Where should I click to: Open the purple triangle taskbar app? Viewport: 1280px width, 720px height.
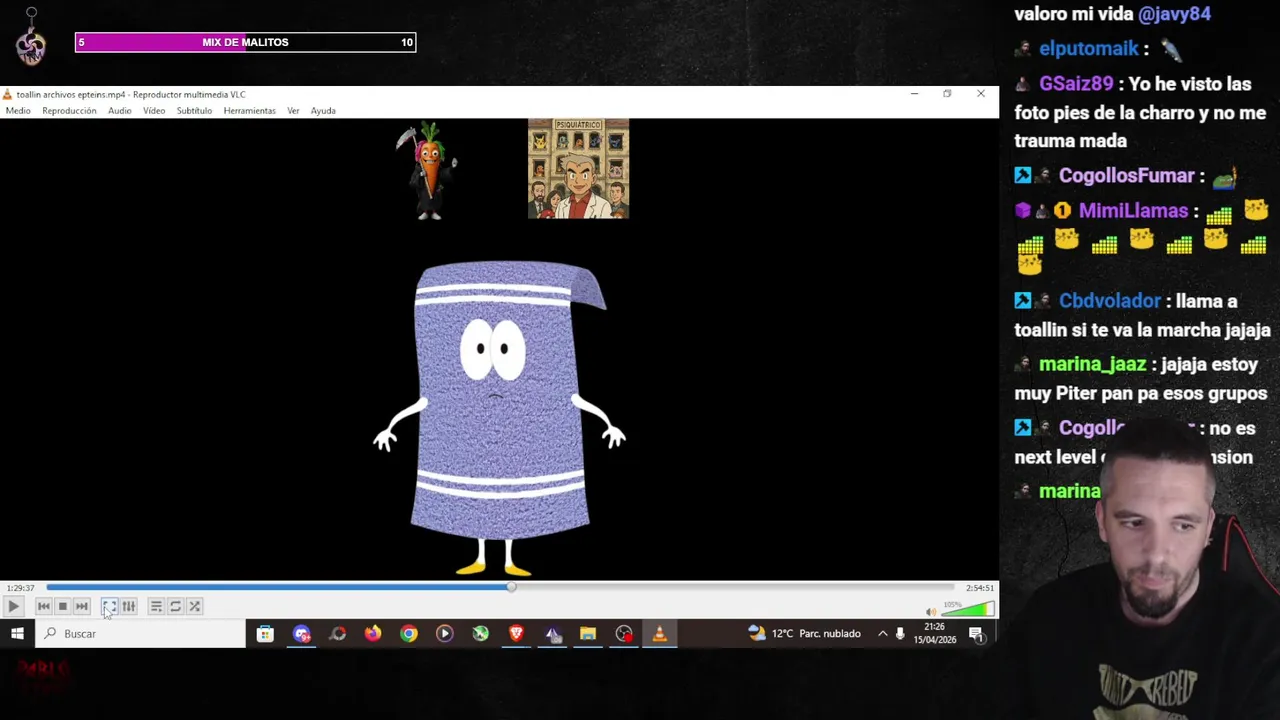click(x=552, y=633)
